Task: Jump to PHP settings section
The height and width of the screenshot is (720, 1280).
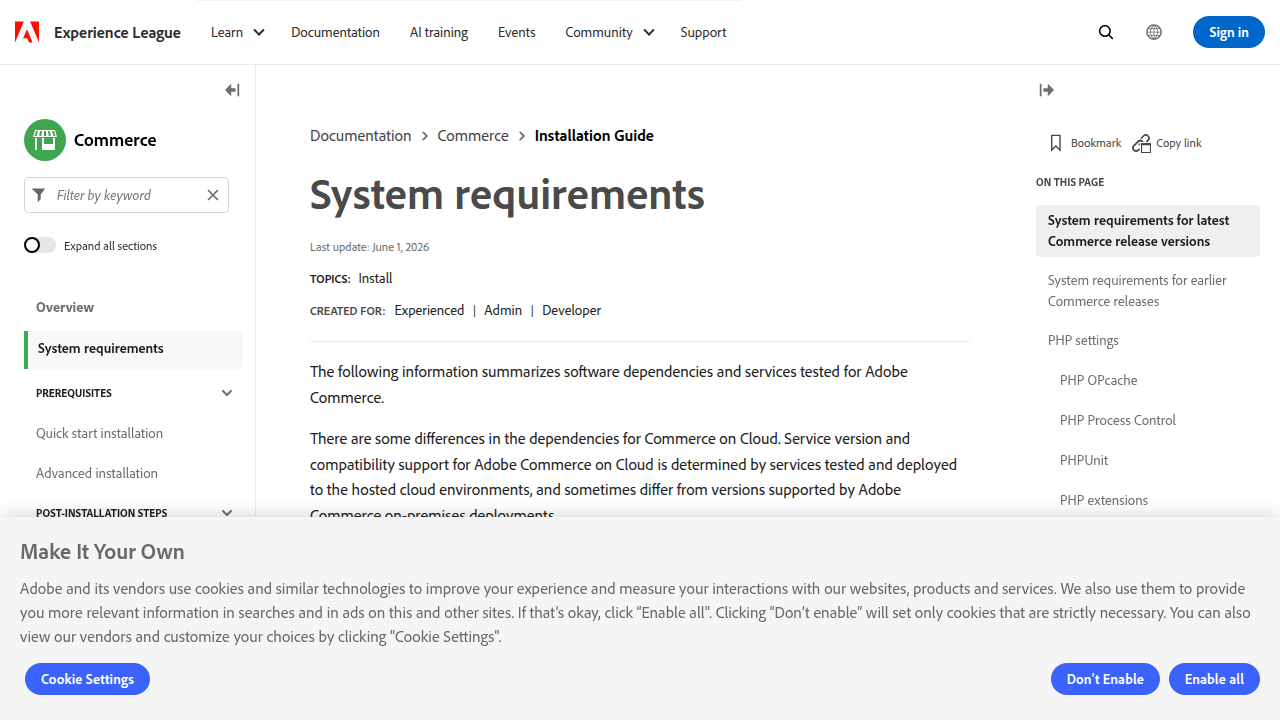Action: (1083, 340)
